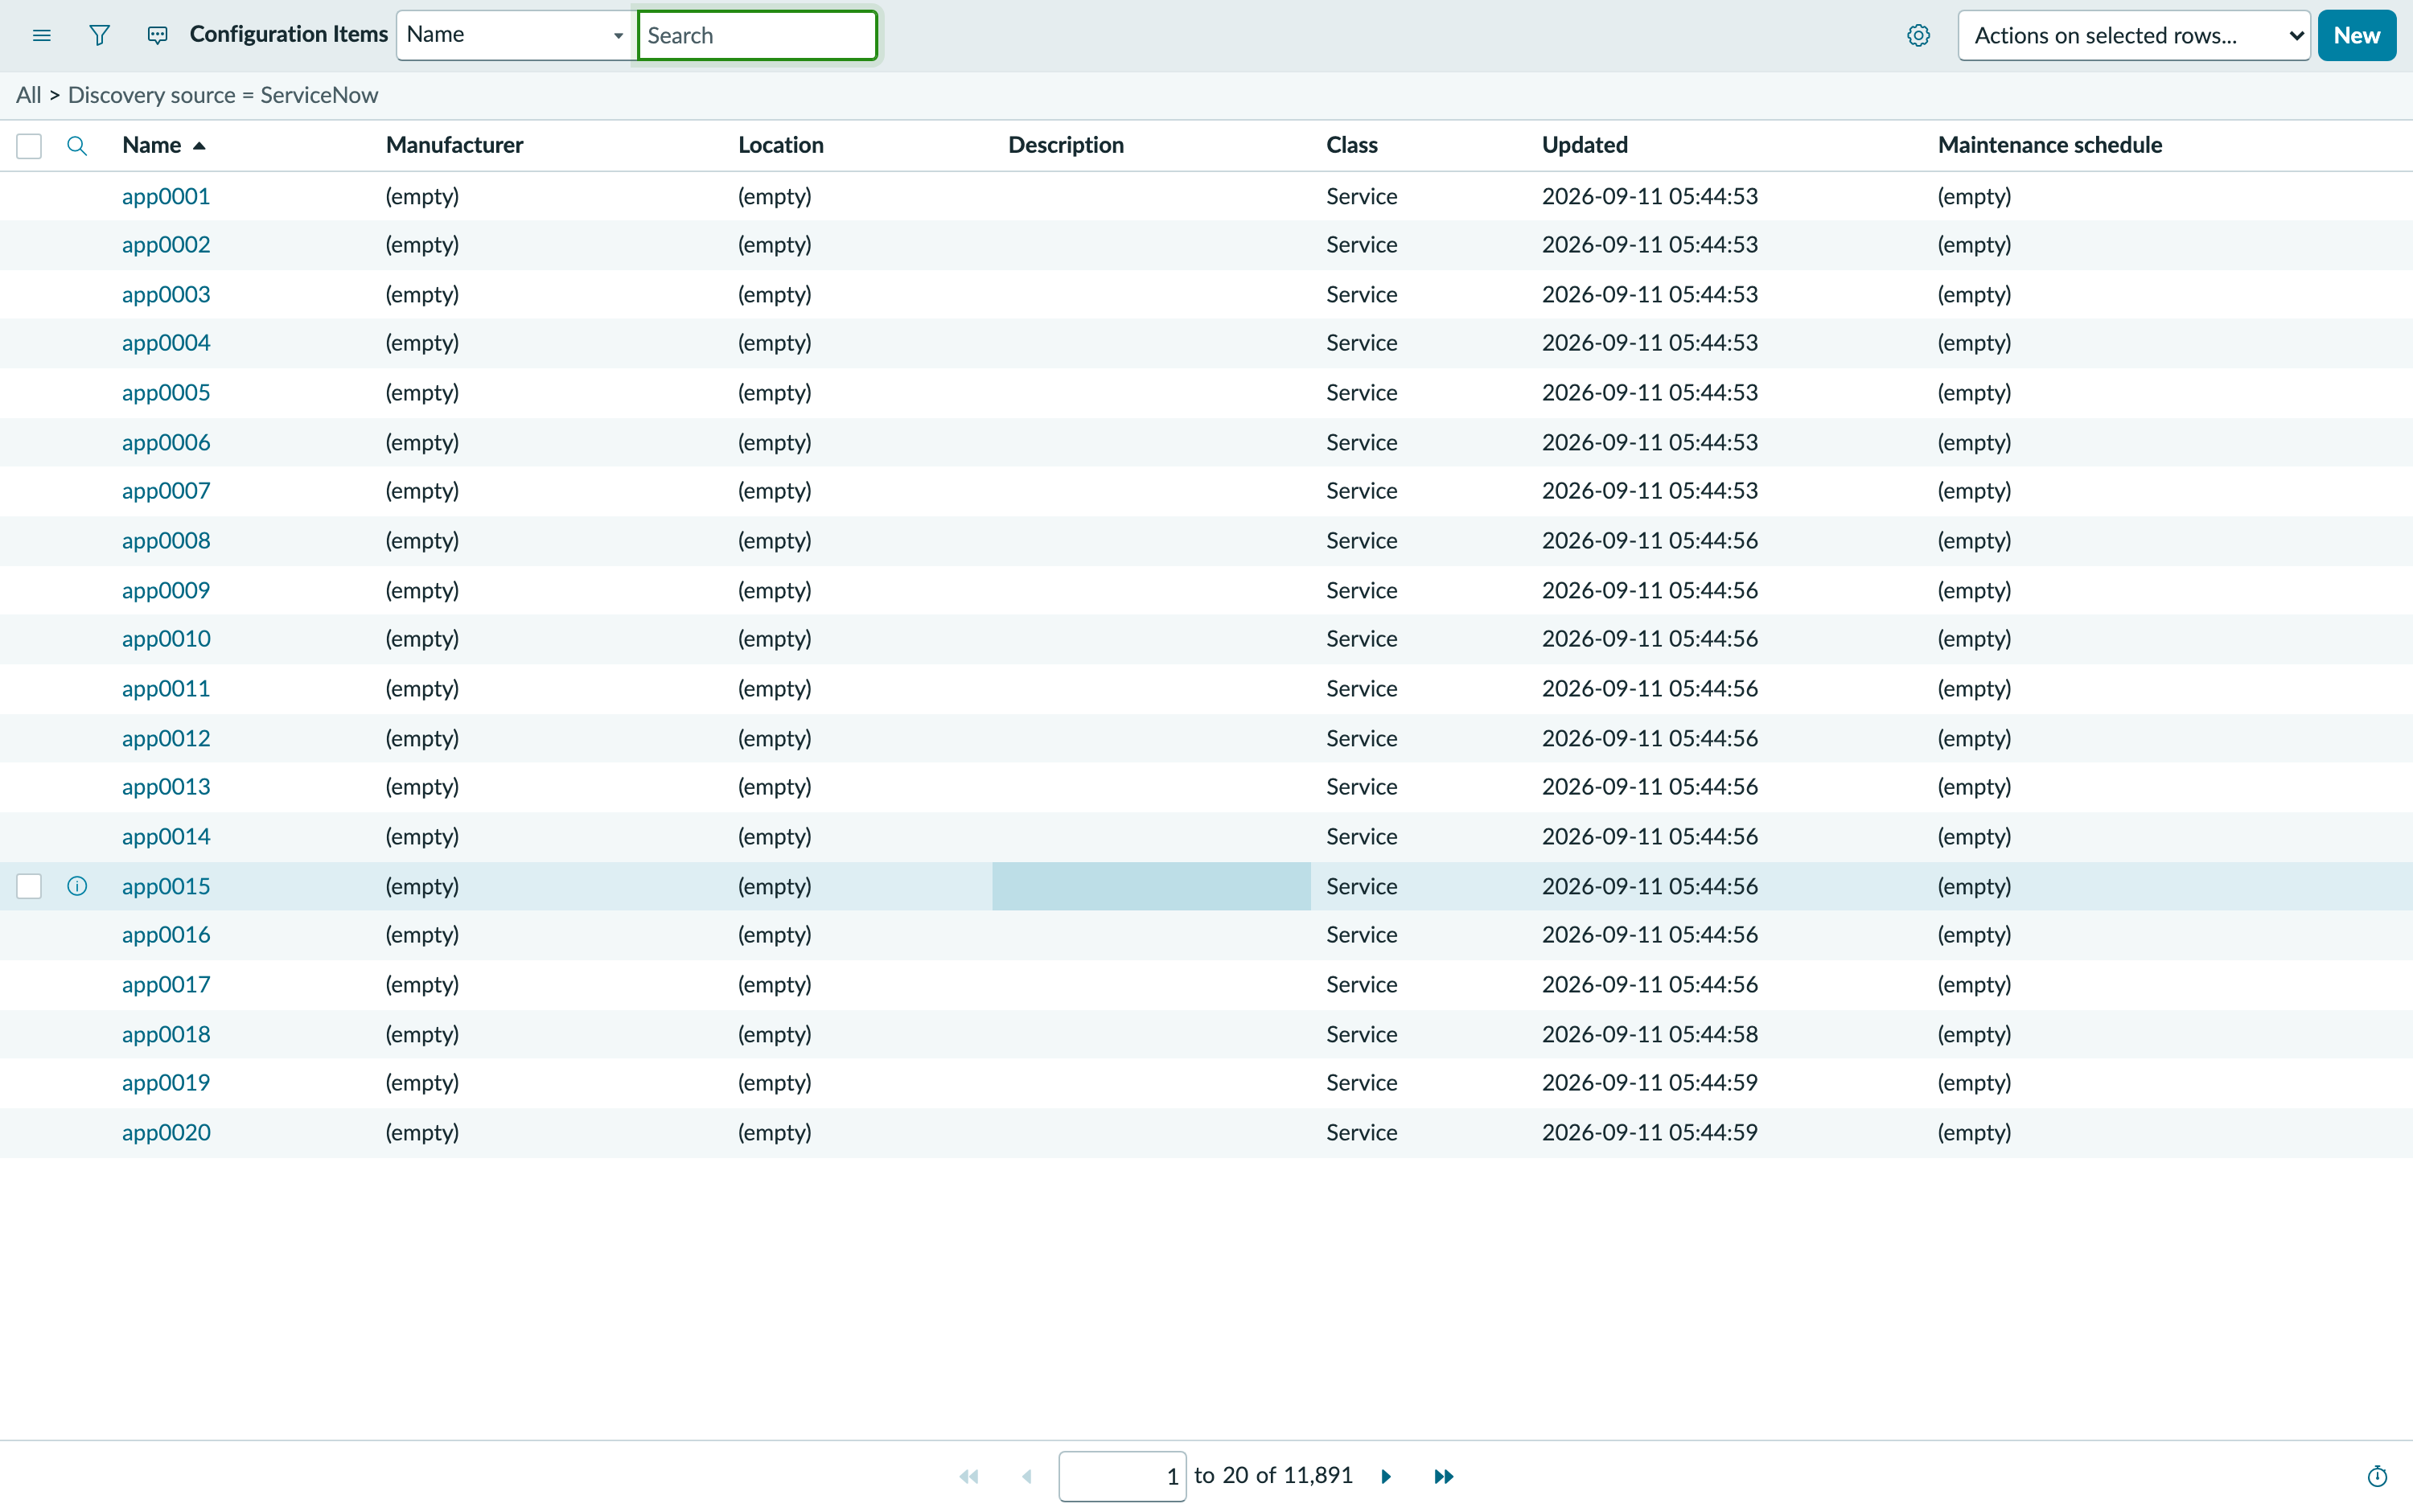This screenshot has width=2413, height=1512.
Task: Click the All breadcrumb link
Action: click(x=28, y=95)
